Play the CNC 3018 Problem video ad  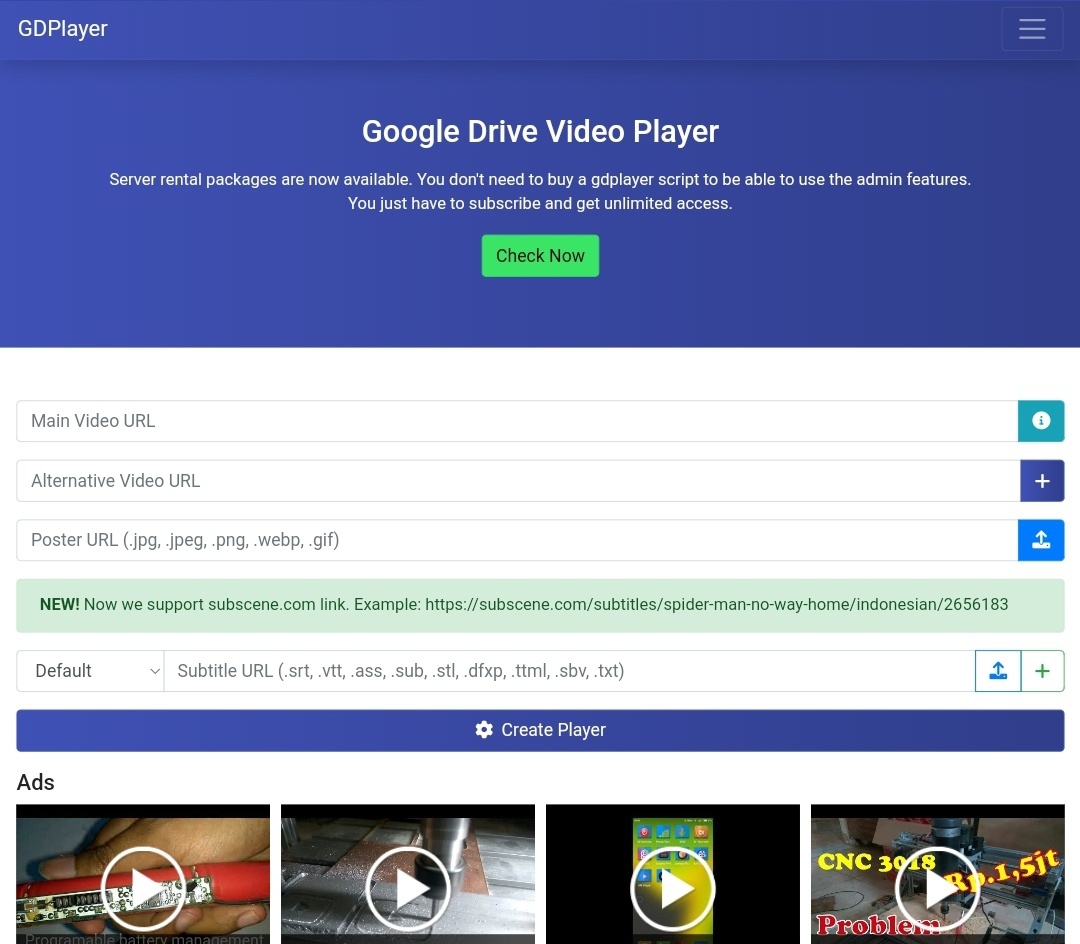coord(937,888)
